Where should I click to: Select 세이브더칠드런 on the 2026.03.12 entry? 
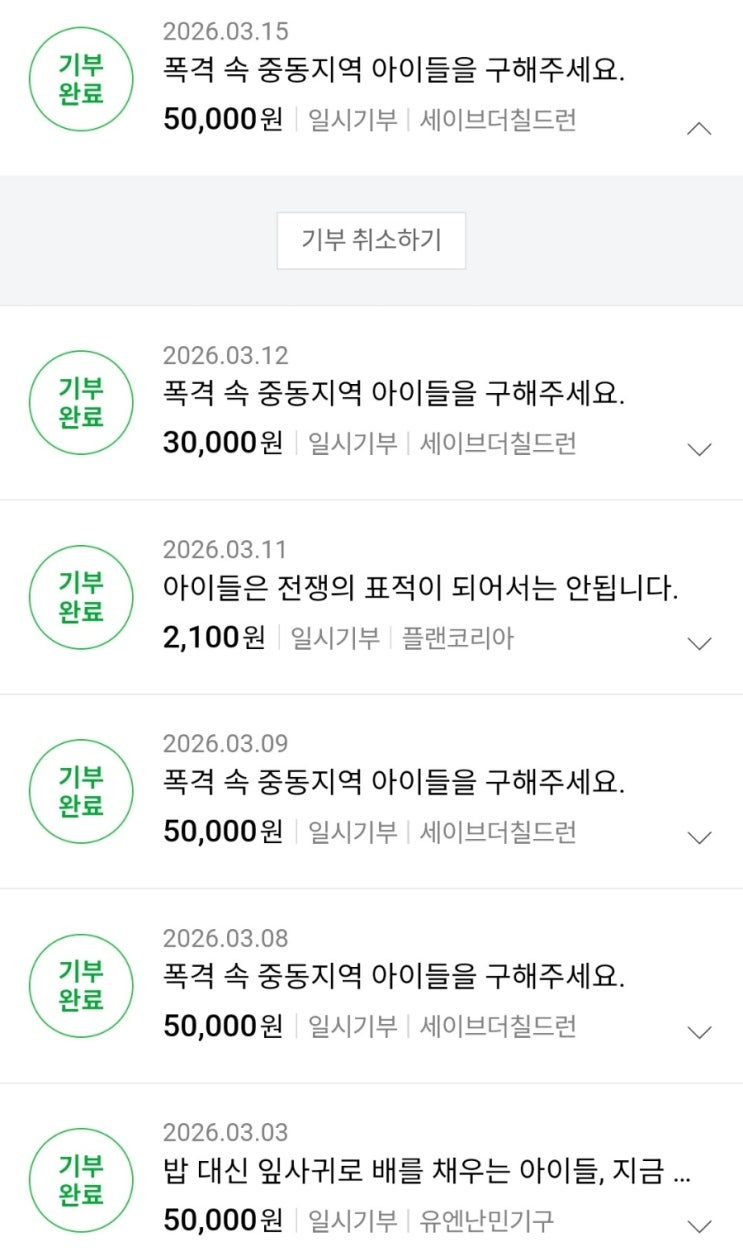pyautogui.click(x=497, y=443)
